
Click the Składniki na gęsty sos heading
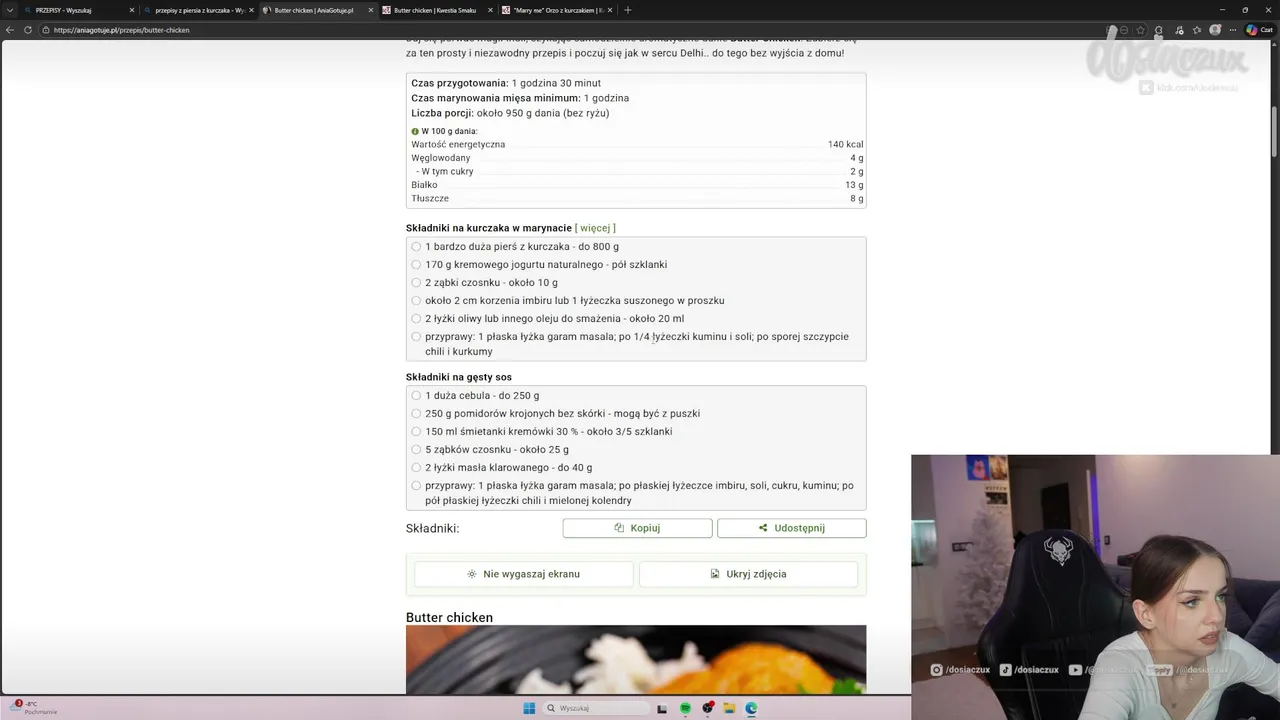pyautogui.click(x=459, y=377)
